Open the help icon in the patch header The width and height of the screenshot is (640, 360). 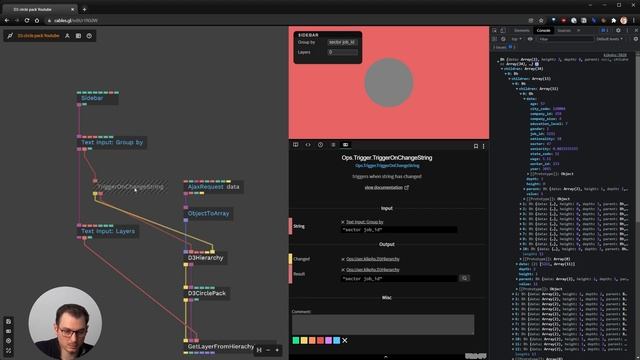pos(89,36)
